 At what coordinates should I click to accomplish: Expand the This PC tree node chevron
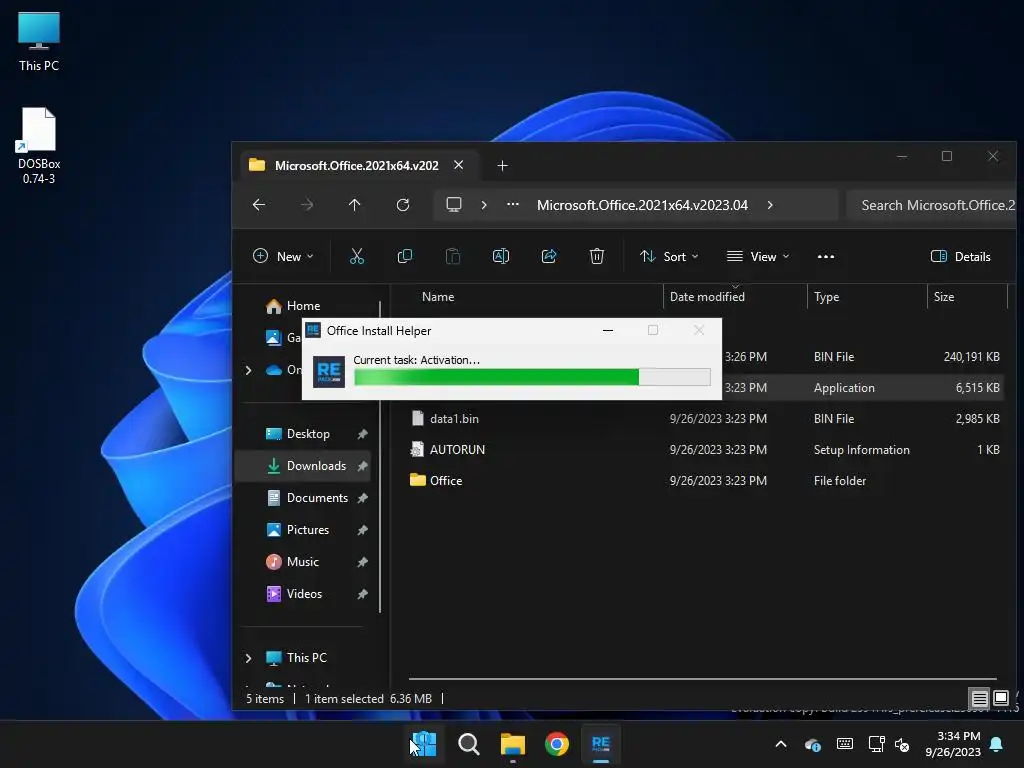coord(248,658)
